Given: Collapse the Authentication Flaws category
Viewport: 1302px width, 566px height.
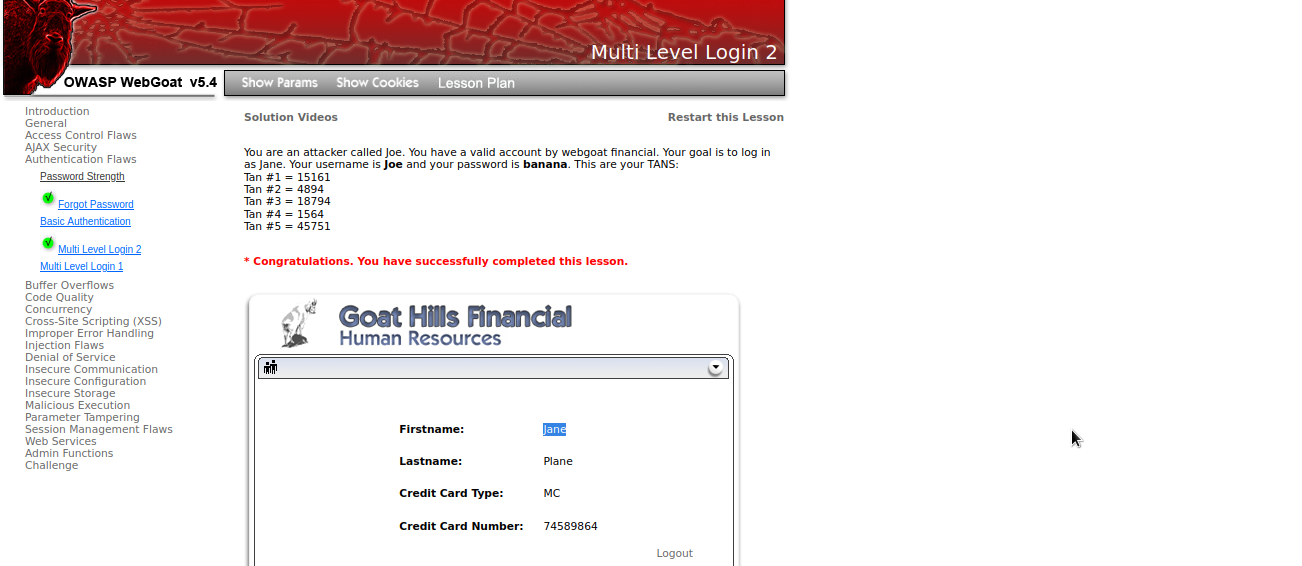Looking at the screenshot, I should click(x=81, y=159).
